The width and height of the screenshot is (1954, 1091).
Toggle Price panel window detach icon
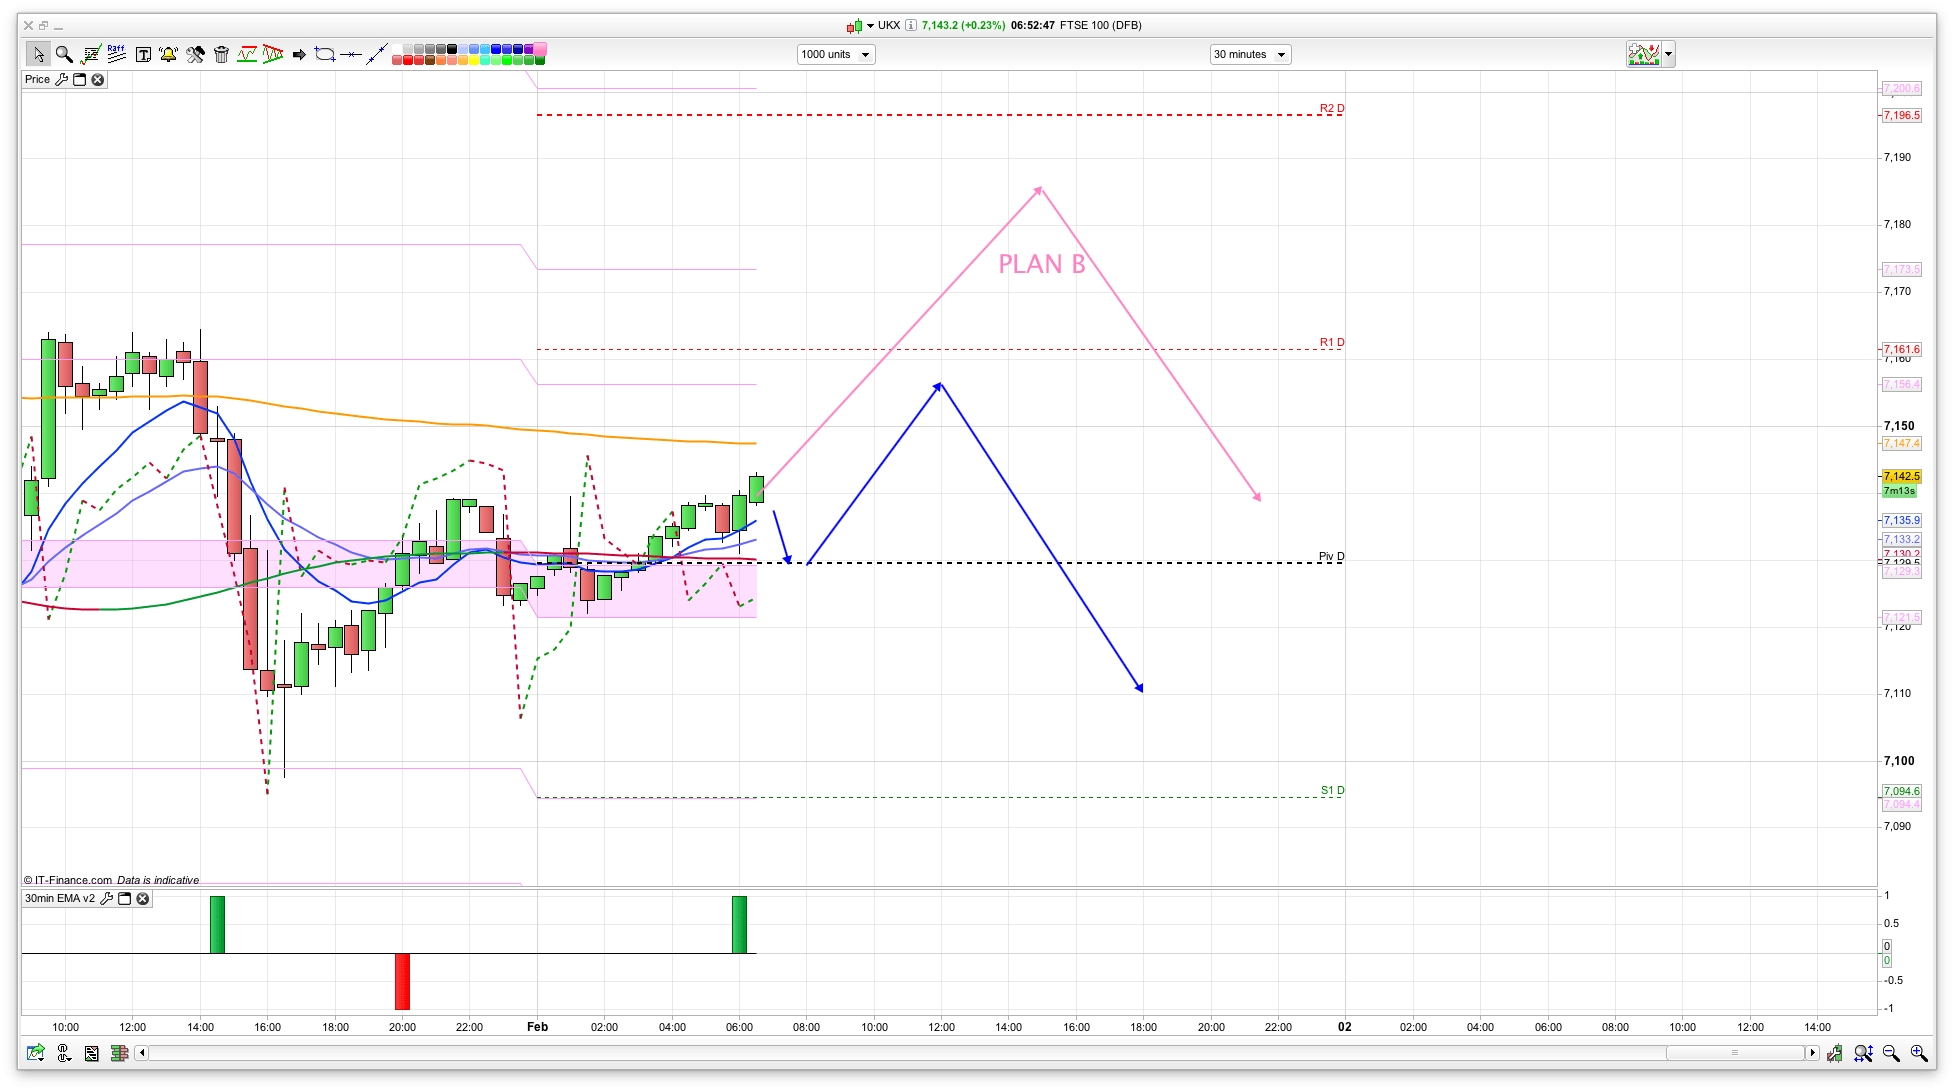80,80
